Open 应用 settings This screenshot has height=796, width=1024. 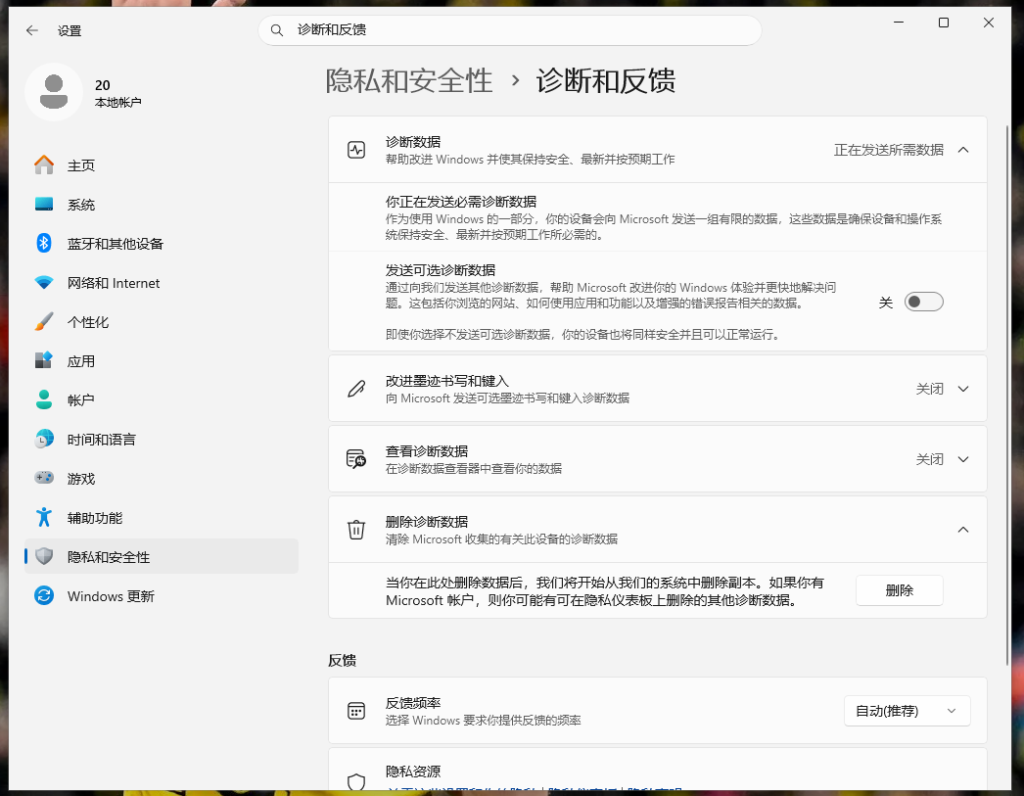[161, 360]
